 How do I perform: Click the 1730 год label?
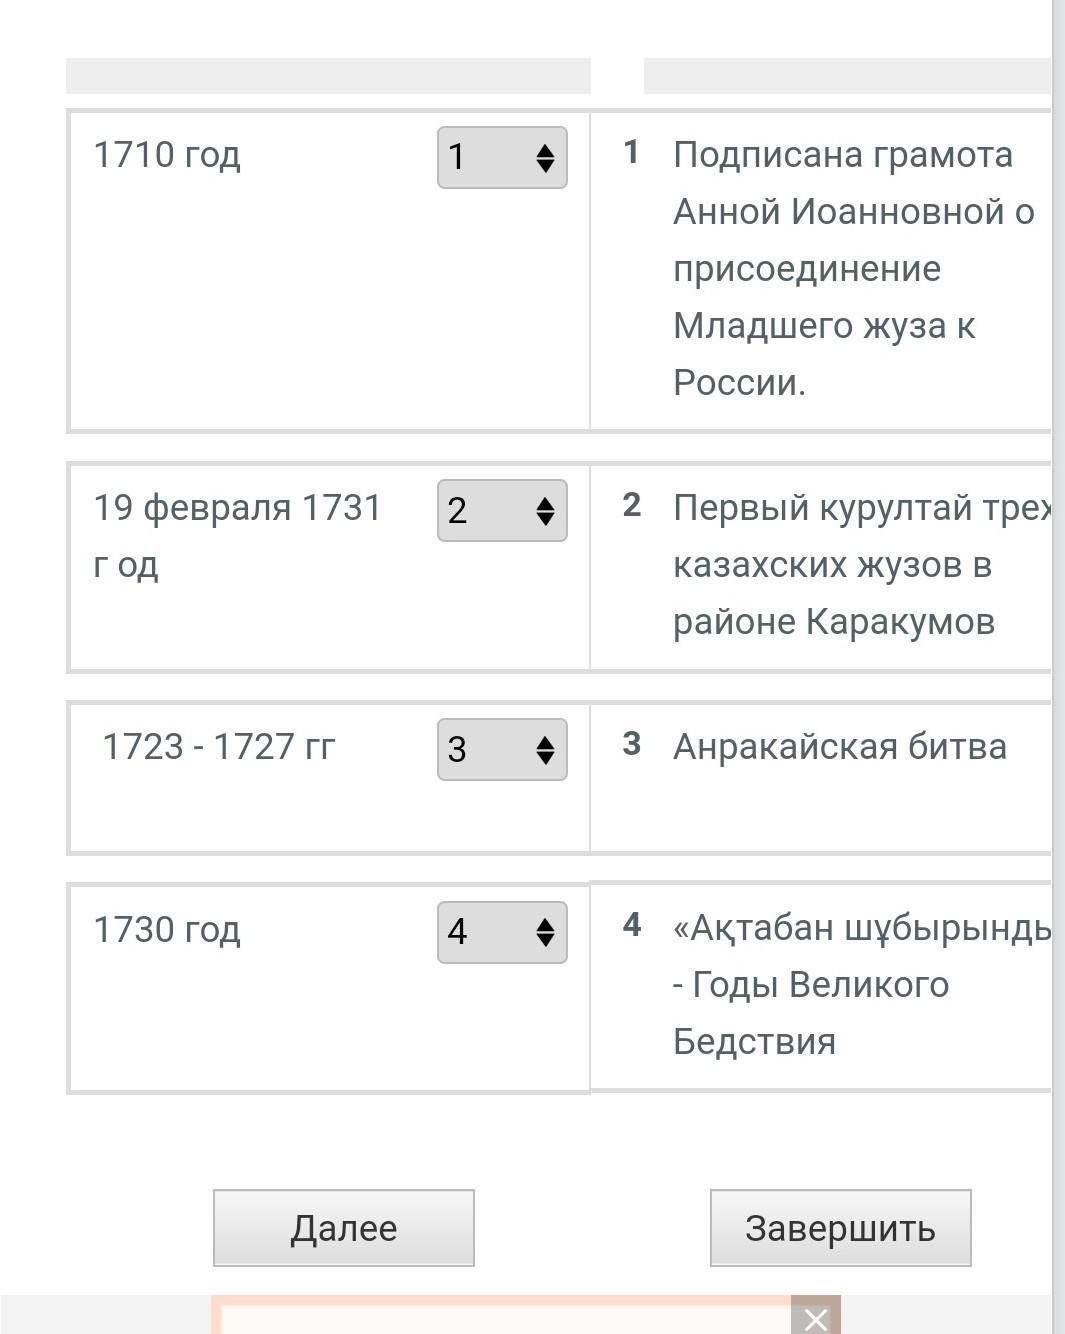click(167, 929)
